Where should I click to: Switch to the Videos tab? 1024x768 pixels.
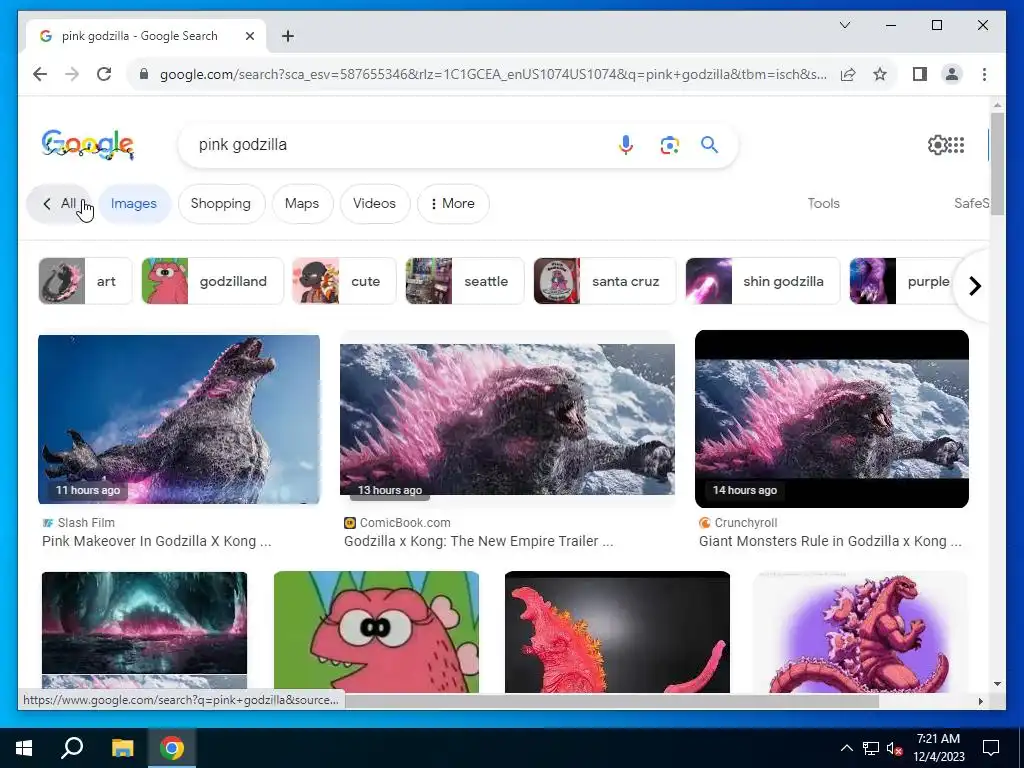click(x=374, y=204)
